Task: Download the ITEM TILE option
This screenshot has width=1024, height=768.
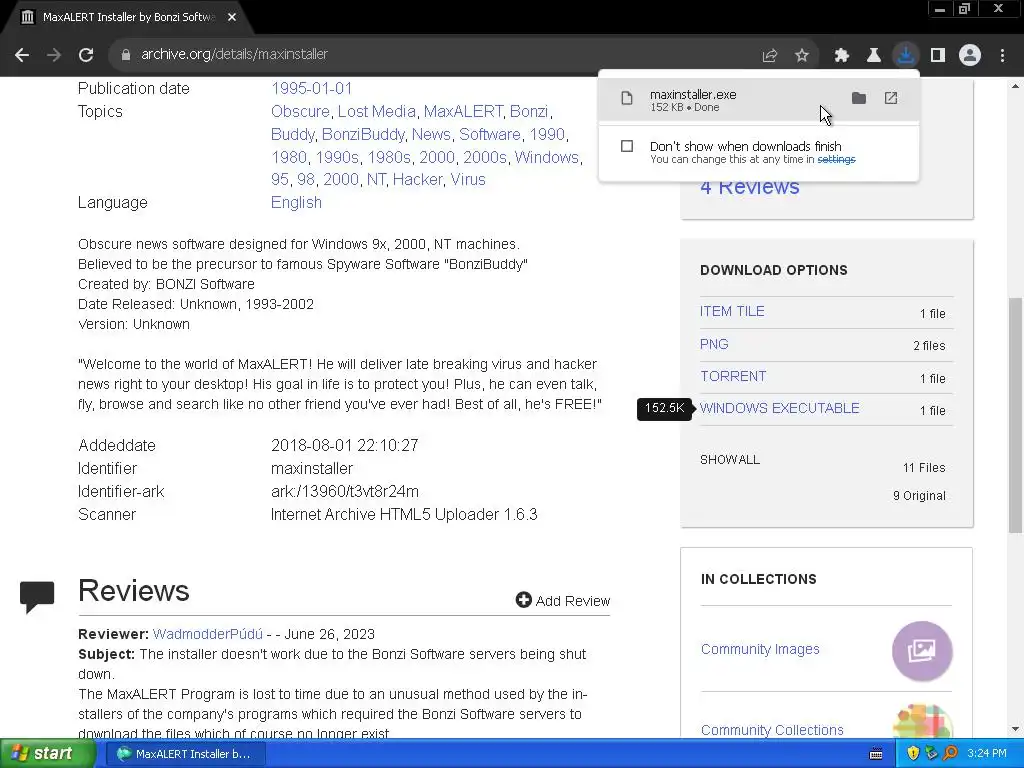Action: 732,312
